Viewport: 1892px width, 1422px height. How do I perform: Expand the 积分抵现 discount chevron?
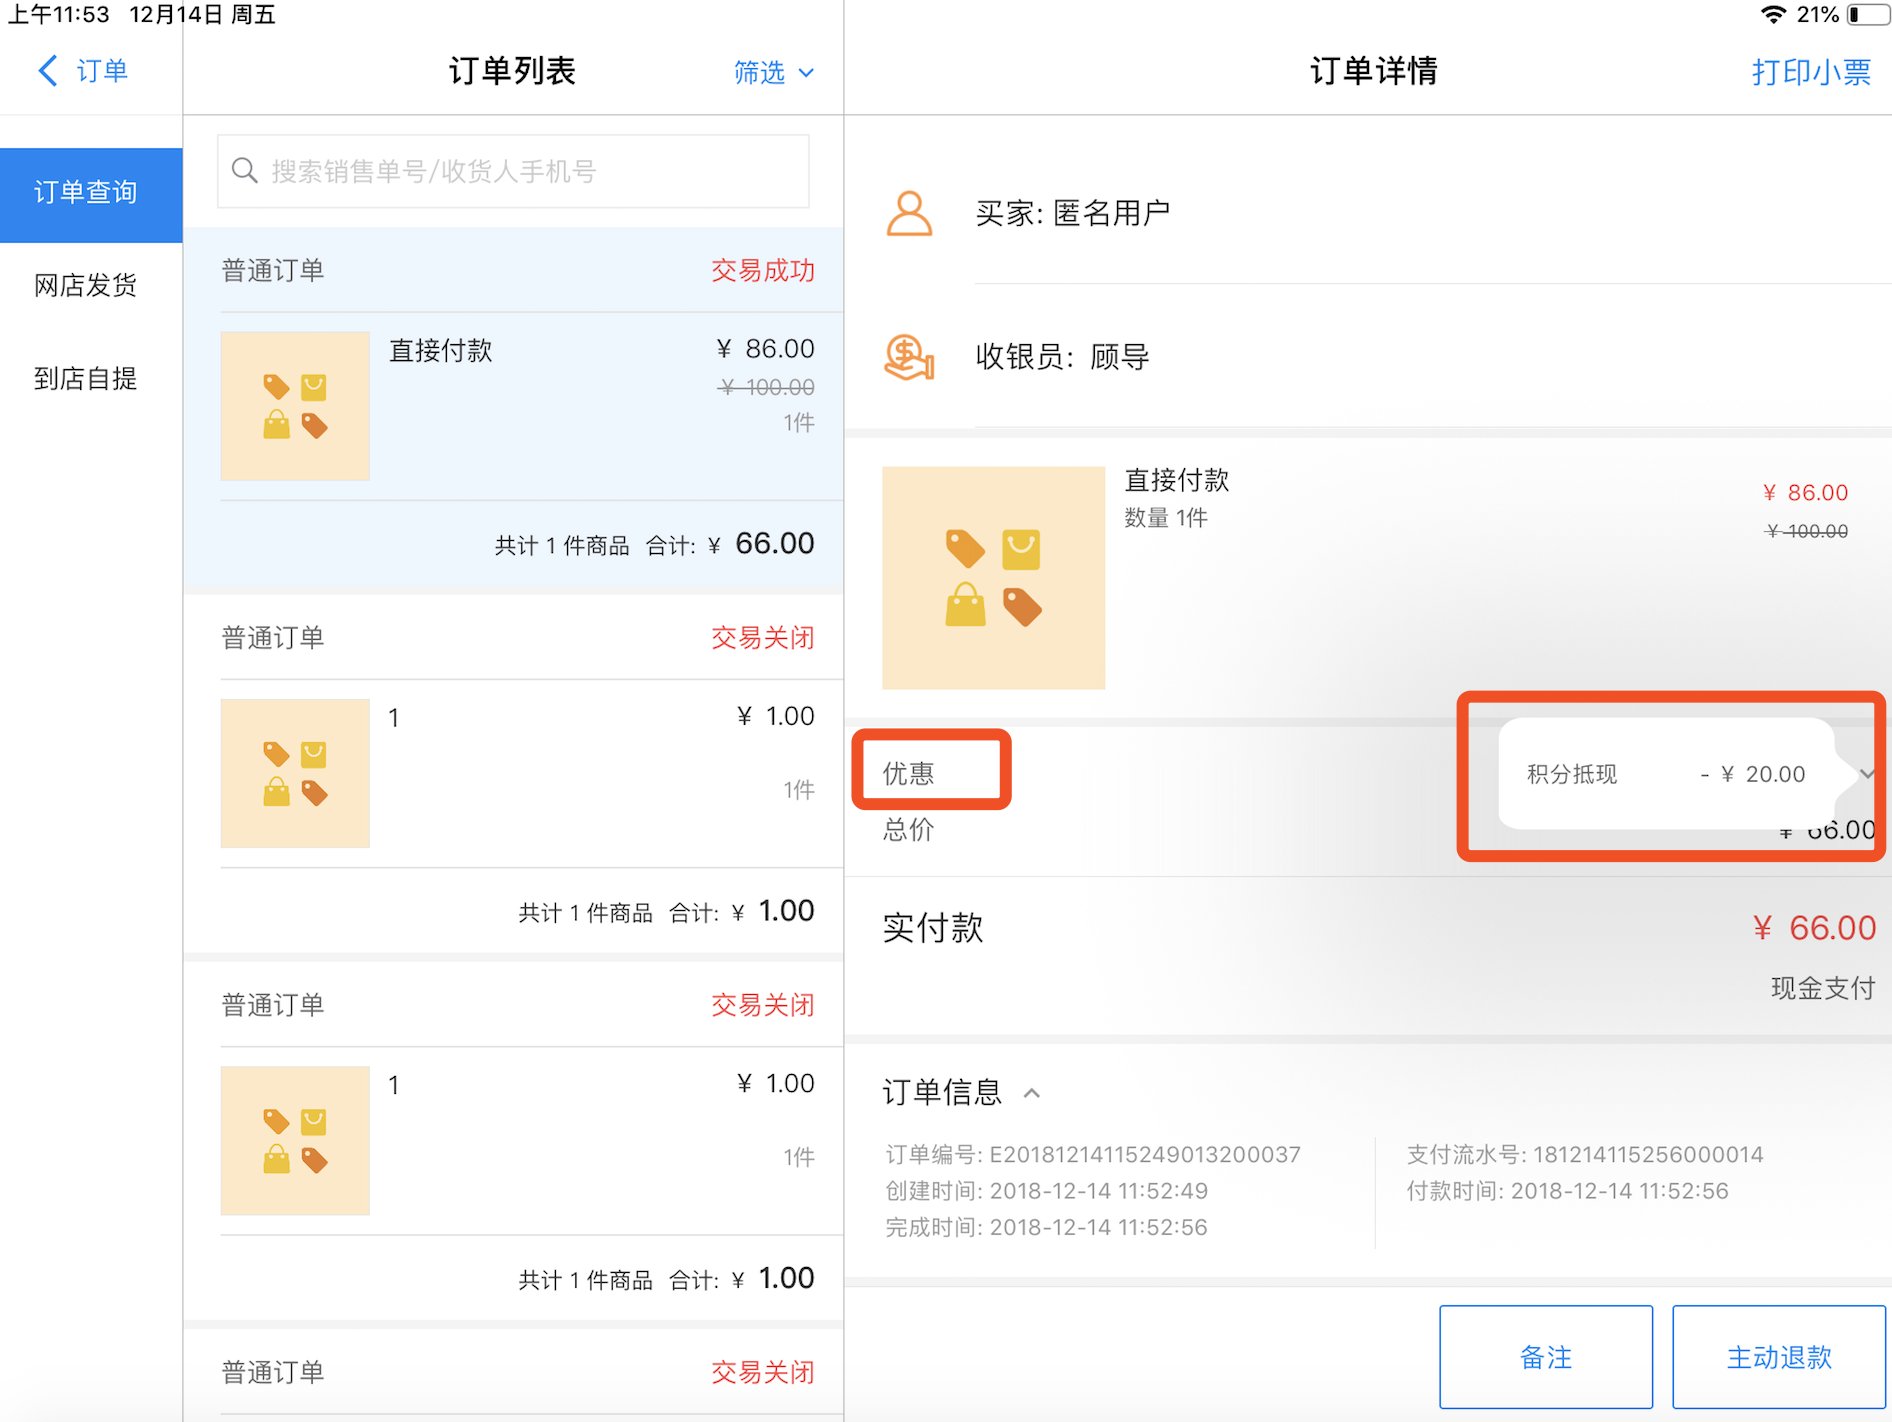click(x=1866, y=774)
